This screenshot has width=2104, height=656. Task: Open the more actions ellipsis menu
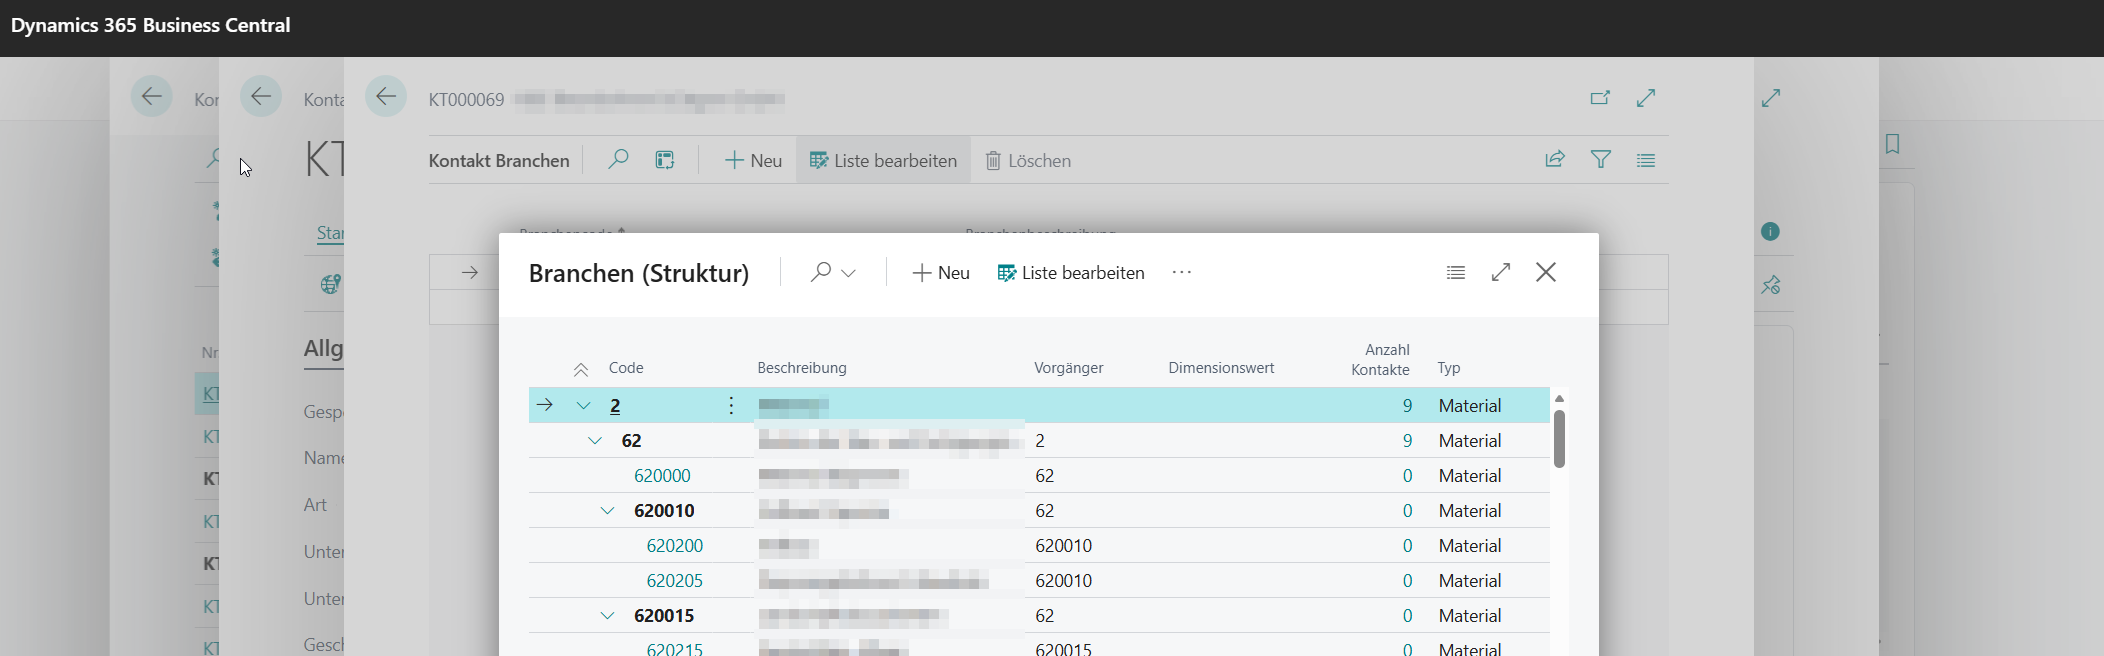point(1182,272)
